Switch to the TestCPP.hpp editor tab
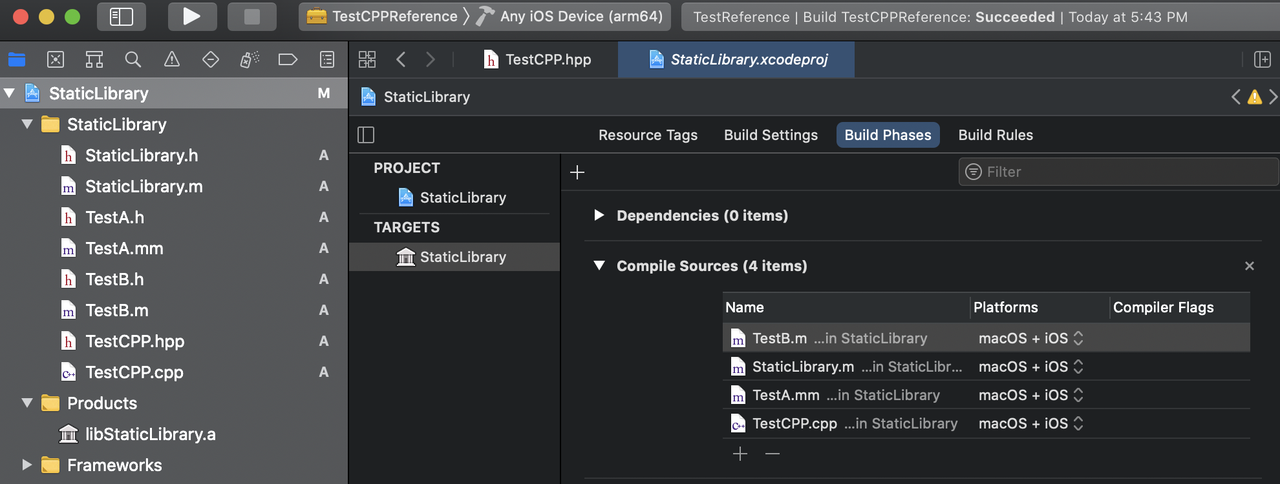1280x484 pixels. point(537,59)
